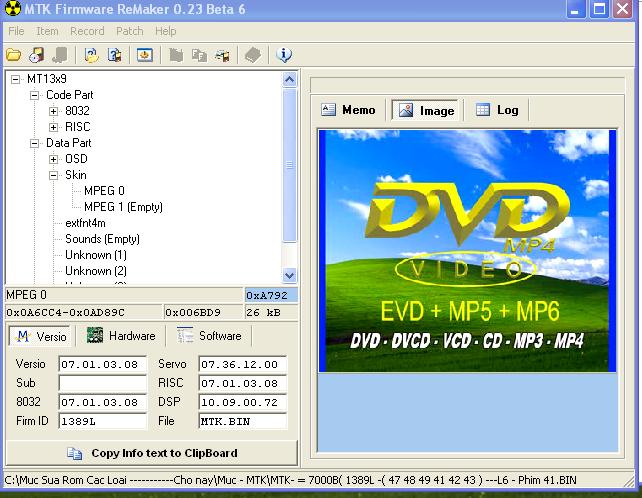Select the Software tab

(210, 336)
